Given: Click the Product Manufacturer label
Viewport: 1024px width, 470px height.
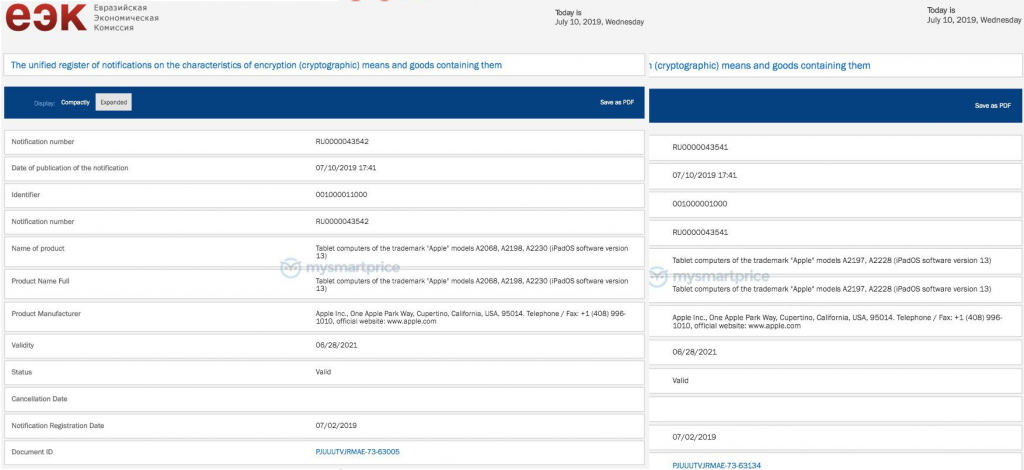Looking at the screenshot, I should (46, 313).
